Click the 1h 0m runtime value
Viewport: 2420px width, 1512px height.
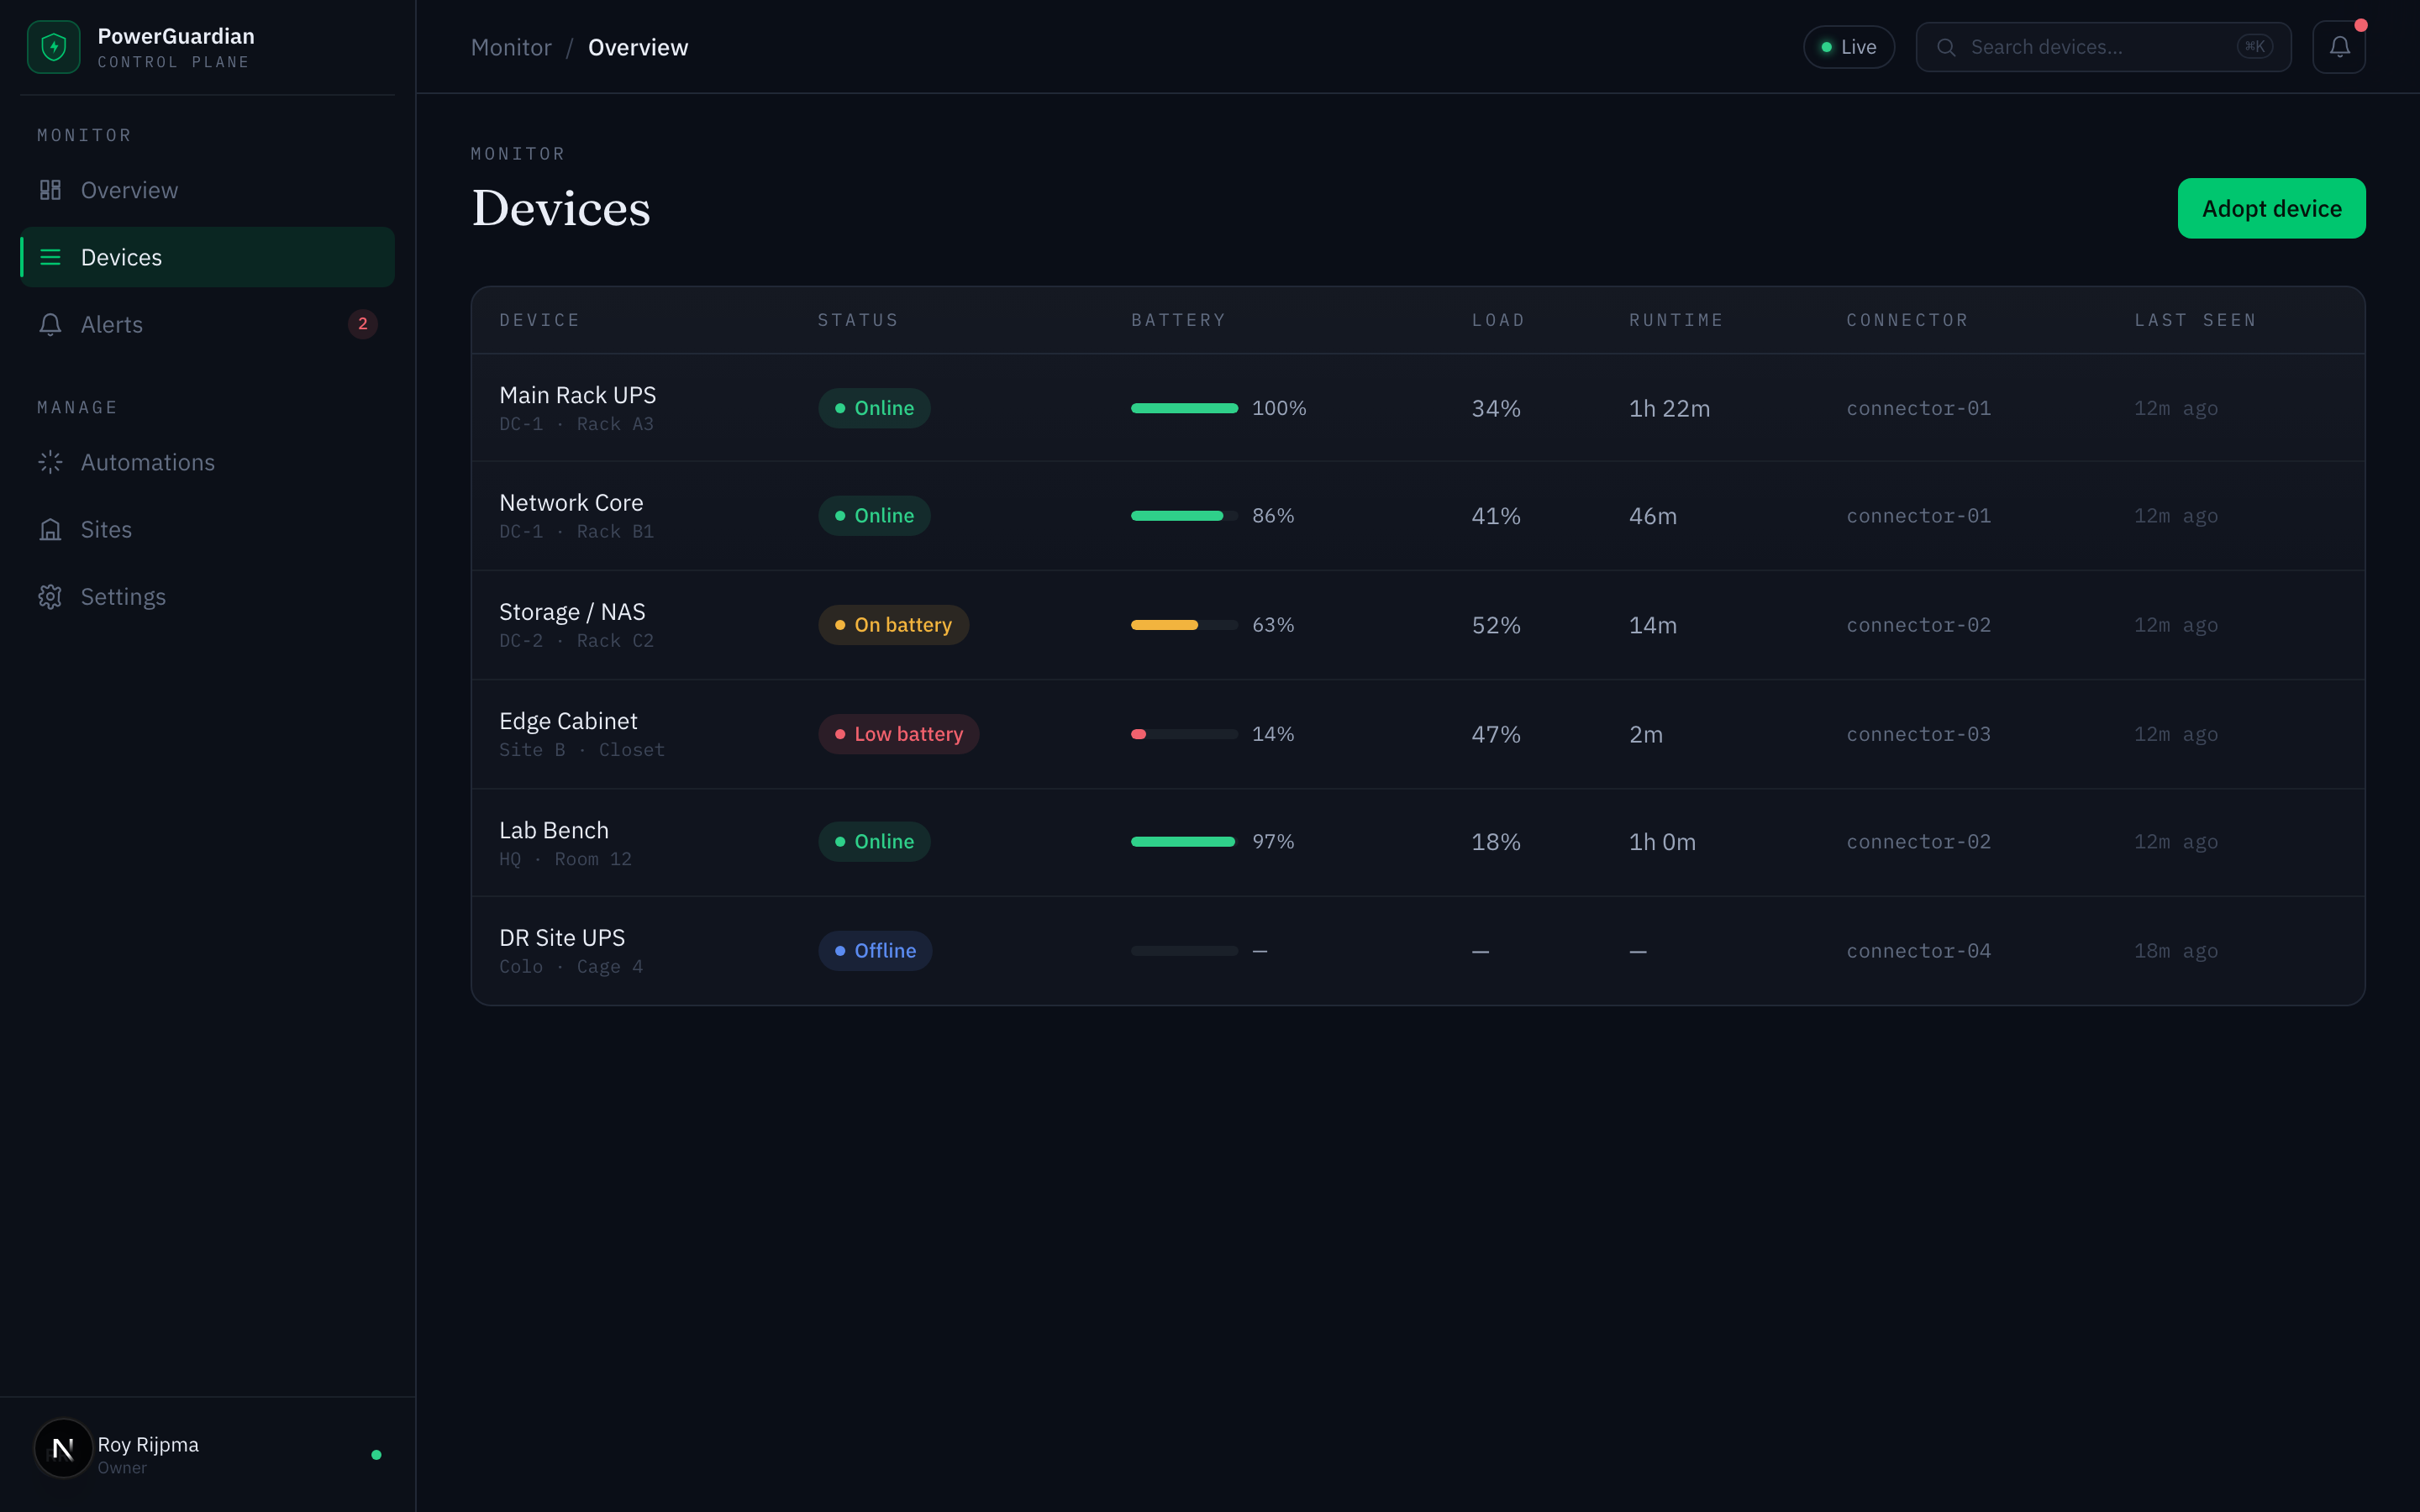click(x=1662, y=842)
